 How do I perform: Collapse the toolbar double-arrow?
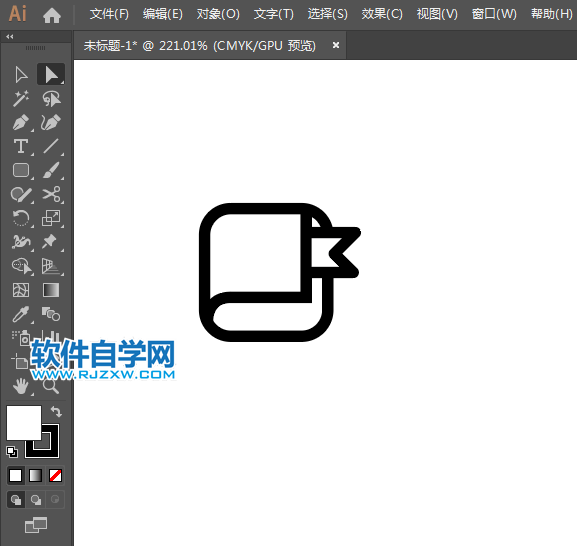(x=10, y=36)
